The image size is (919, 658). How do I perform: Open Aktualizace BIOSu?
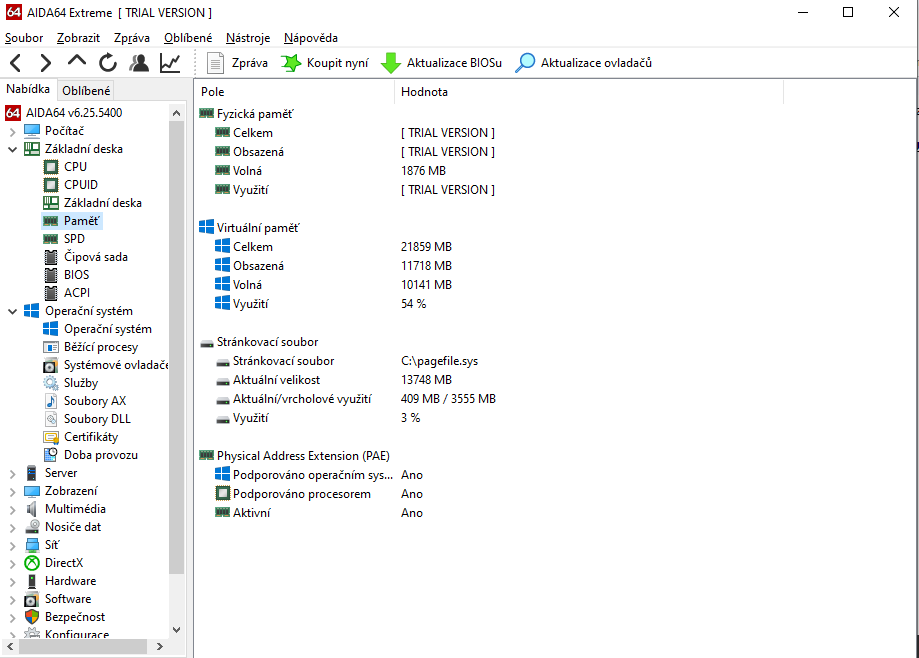tap(441, 63)
